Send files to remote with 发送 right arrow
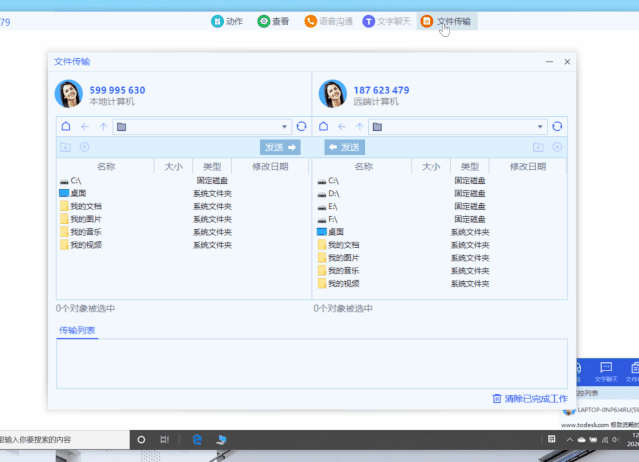639x462 pixels. point(280,147)
